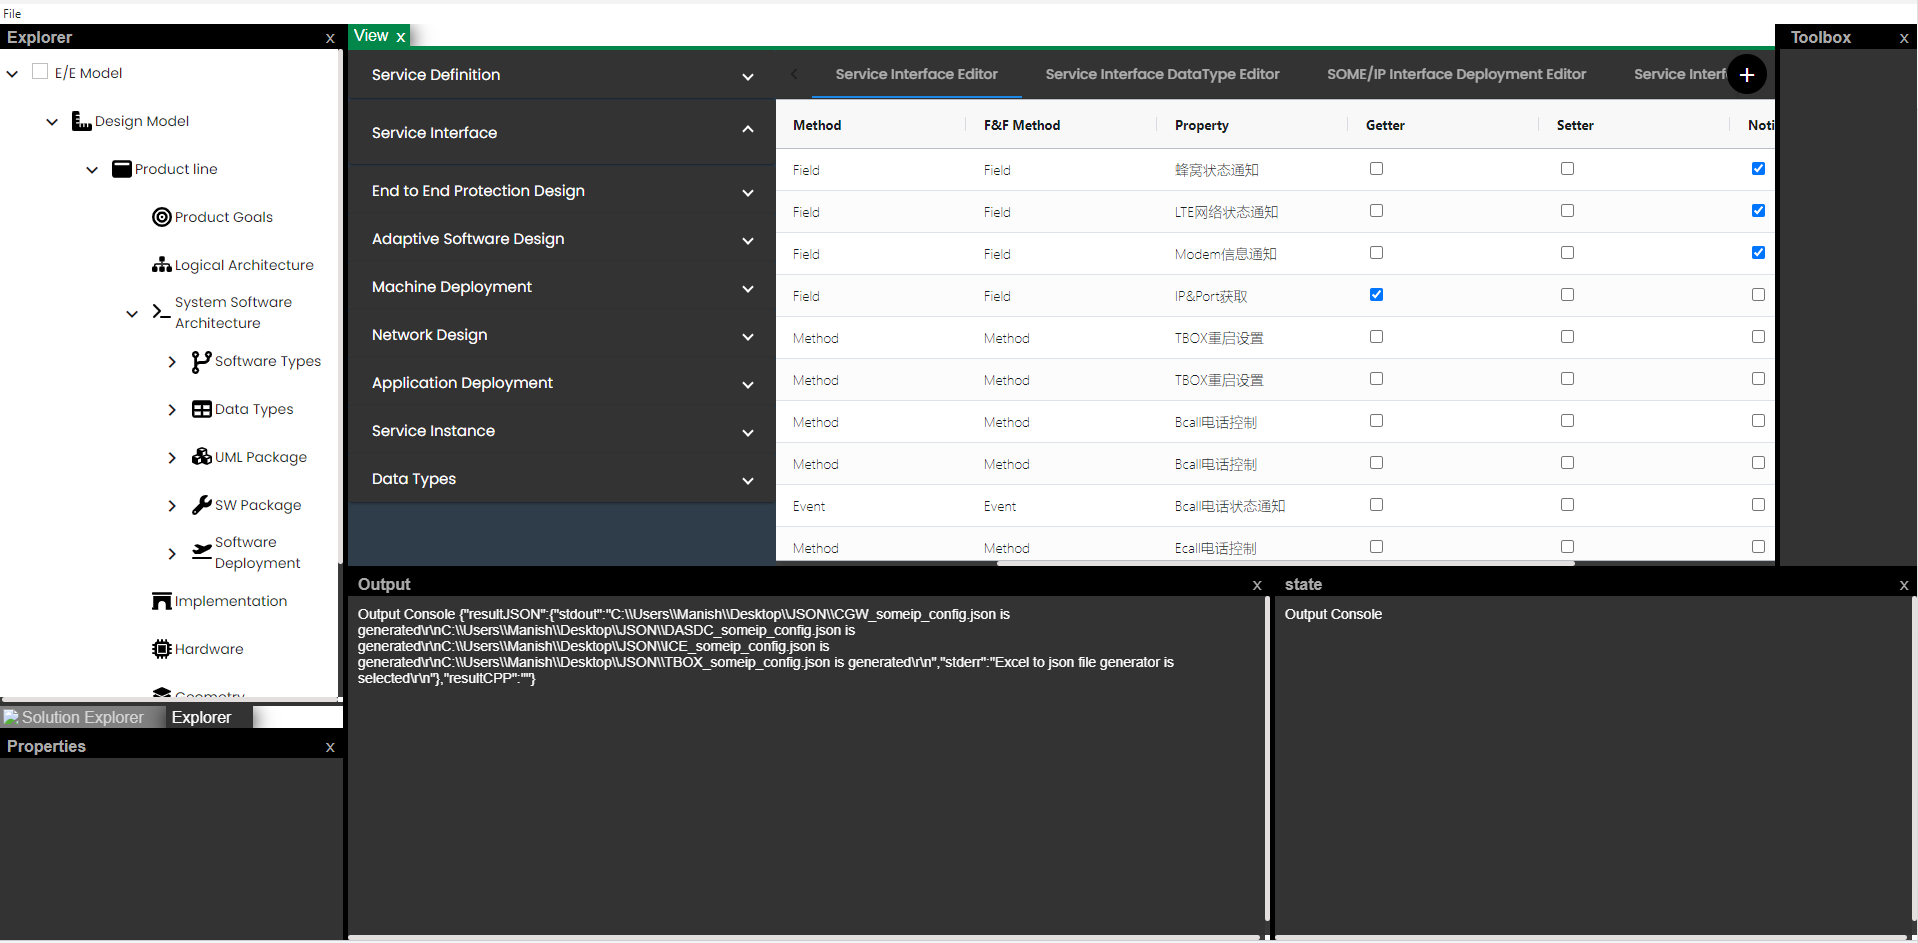Switch to Service Interface DataType Editor tab
This screenshot has height=943, width=1918.
[1162, 74]
